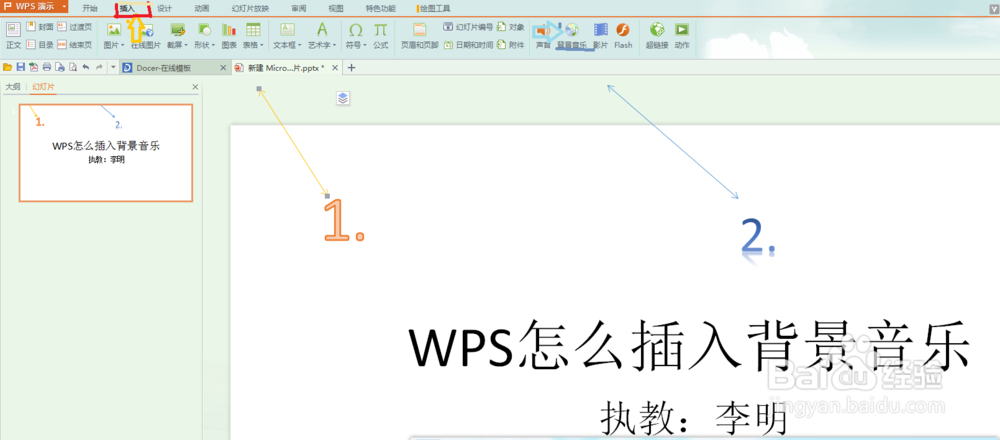Image resolution: width=1000 pixels, height=440 pixels.
Task: Insert a 图表 chart
Action: [229, 36]
